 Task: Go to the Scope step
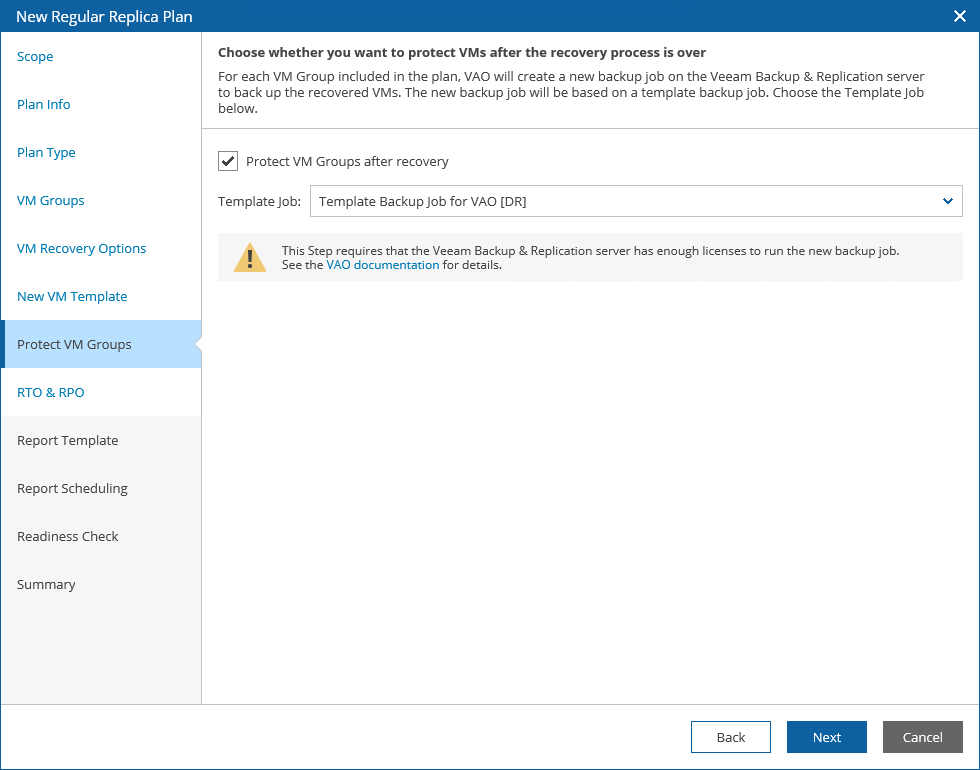tap(35, 57)
